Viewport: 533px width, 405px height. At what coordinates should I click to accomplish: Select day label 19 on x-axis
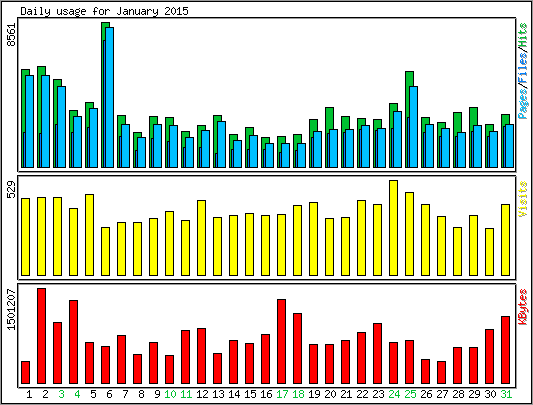314,394
